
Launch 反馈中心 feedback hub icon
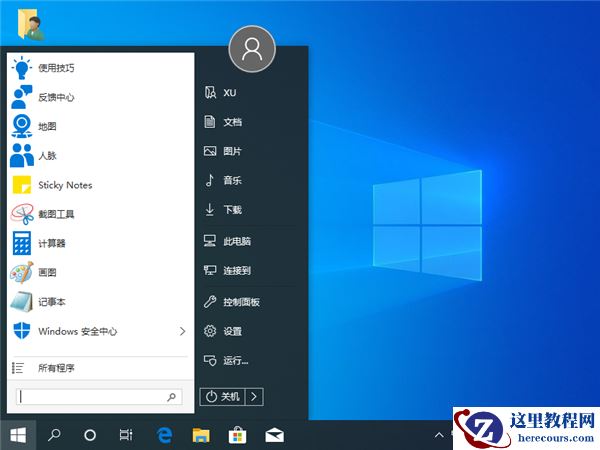click(x=21, y=97)
